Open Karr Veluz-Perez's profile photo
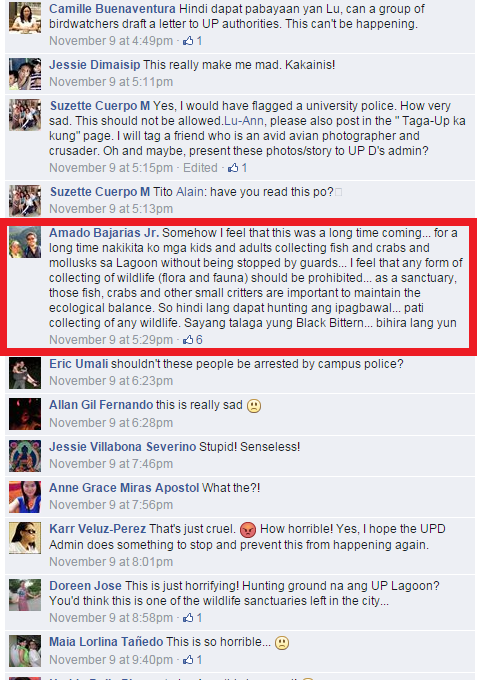The image size is (479, 680). [25, 538]
